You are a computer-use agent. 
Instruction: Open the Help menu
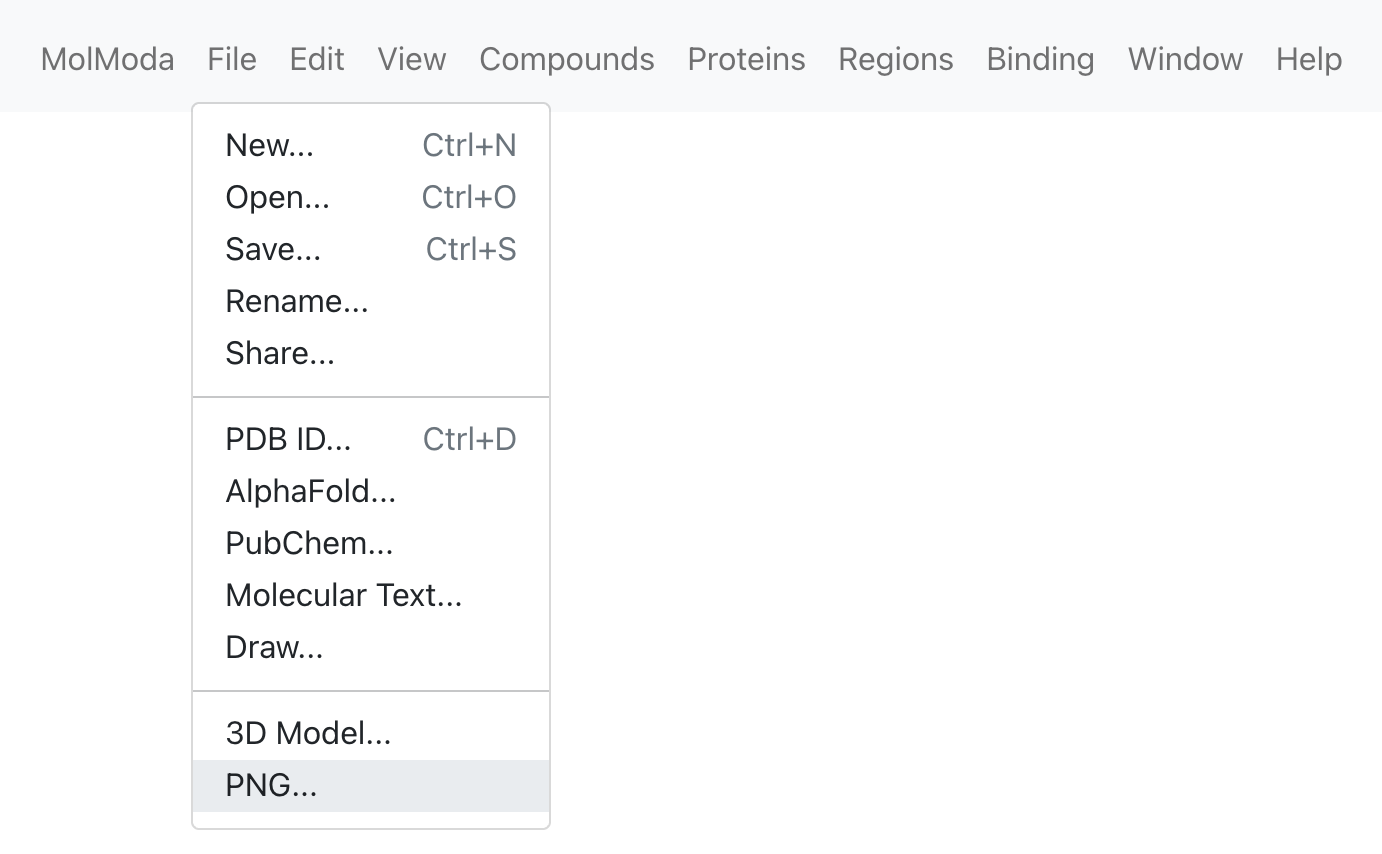tap(1309, 59)
